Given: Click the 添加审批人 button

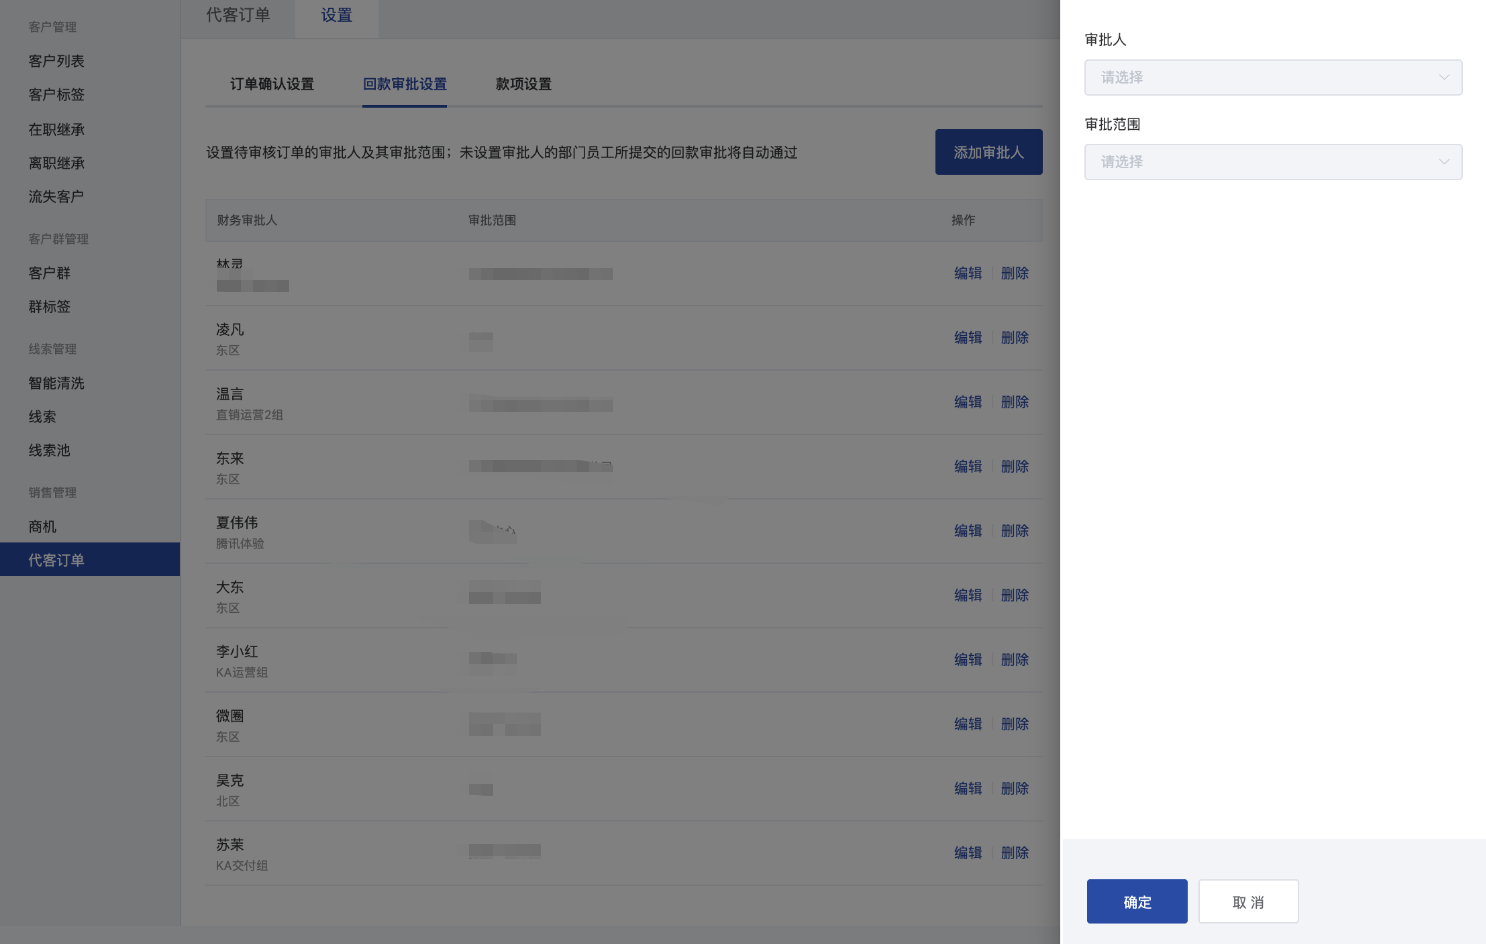Looking at the screenshot, I should [989, 152].
